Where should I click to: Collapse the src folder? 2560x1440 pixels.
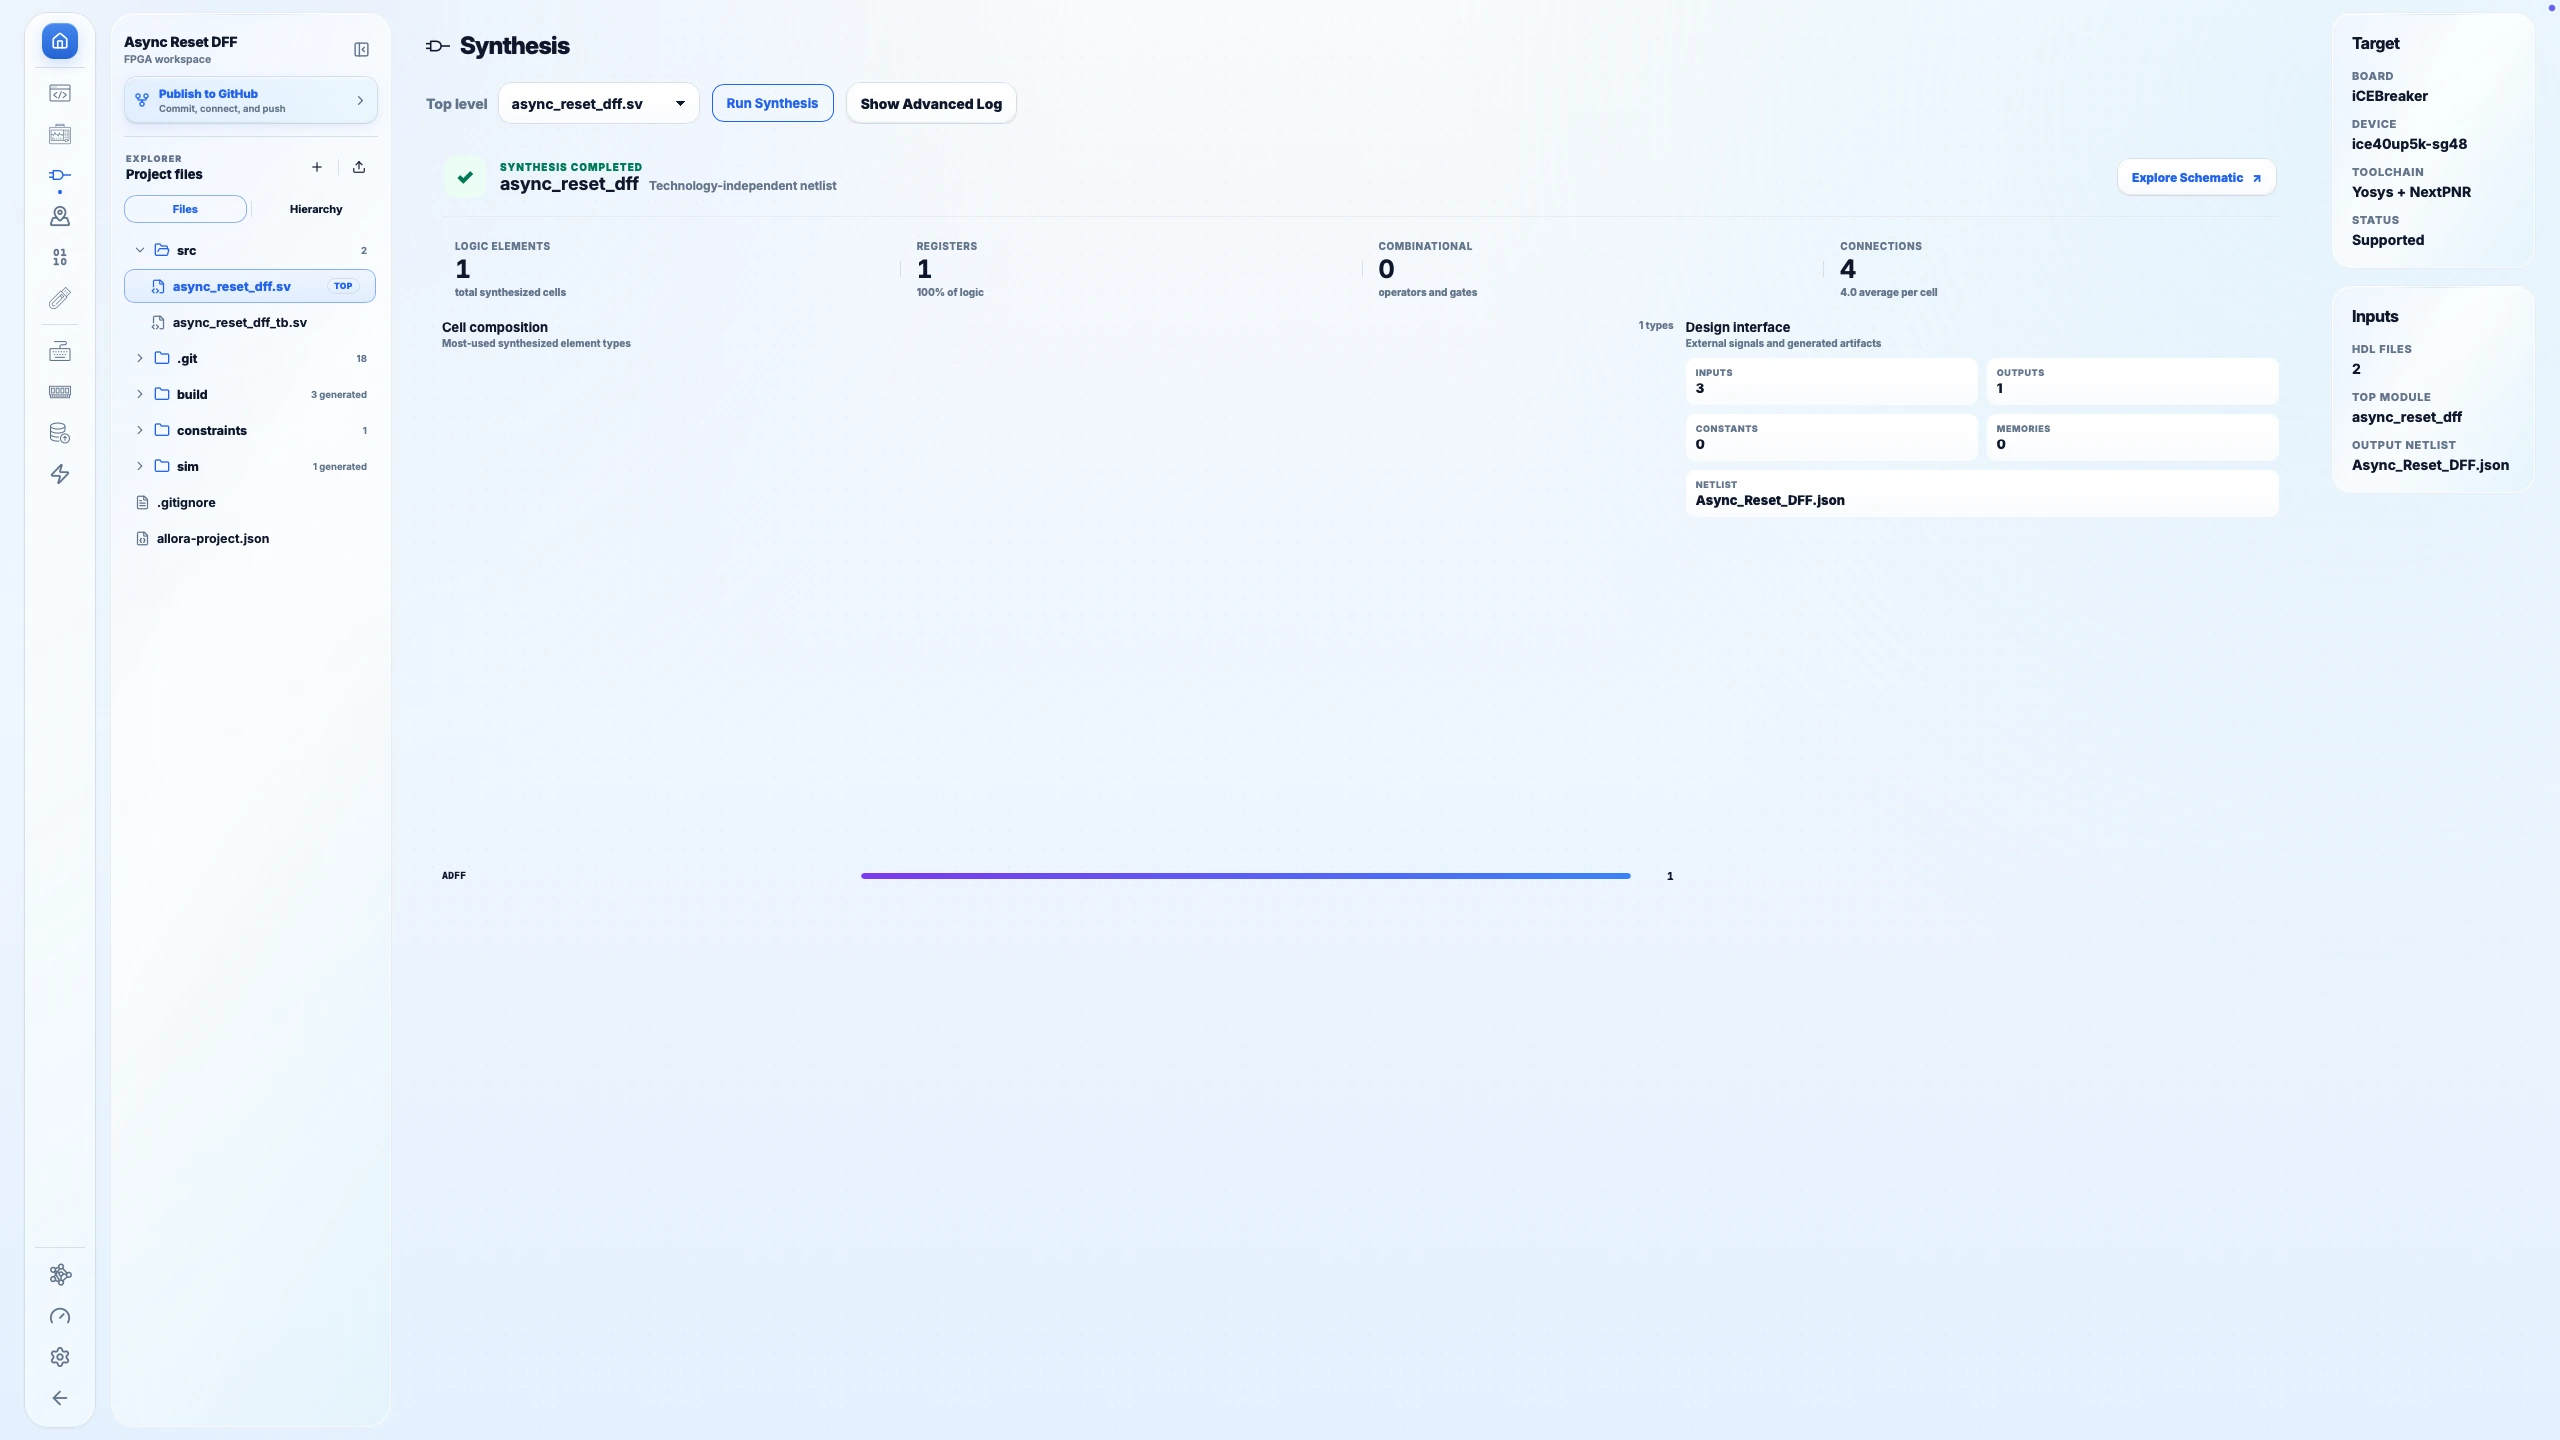pos(140,250)
